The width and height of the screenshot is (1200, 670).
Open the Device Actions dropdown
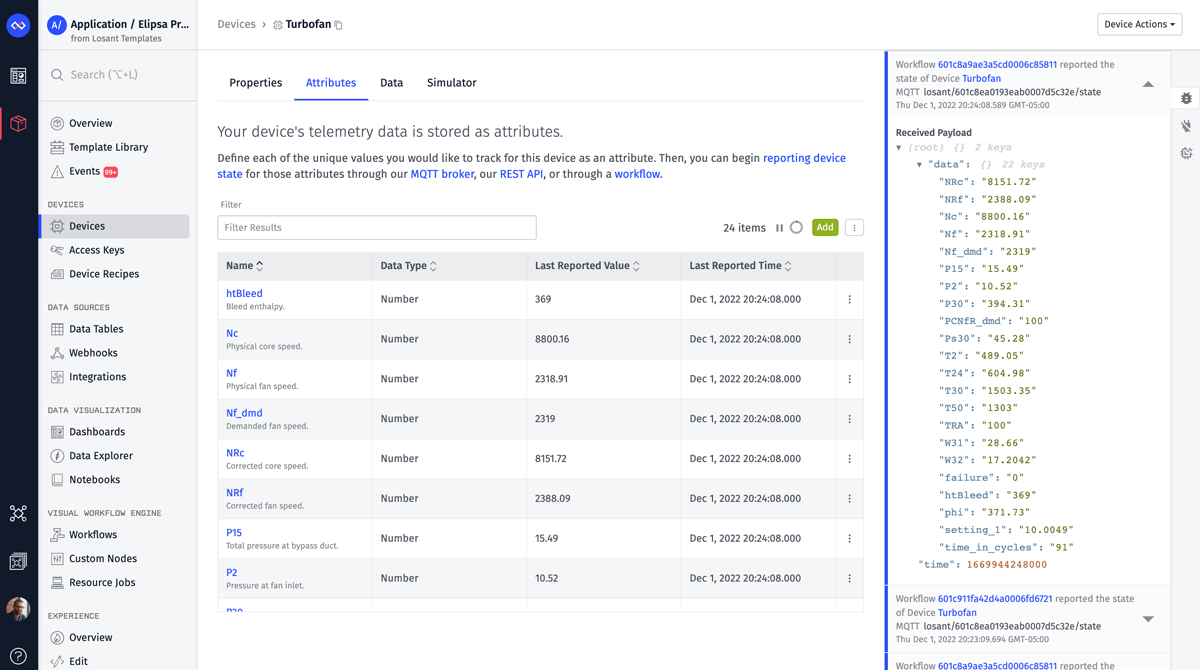[1139, 23]
